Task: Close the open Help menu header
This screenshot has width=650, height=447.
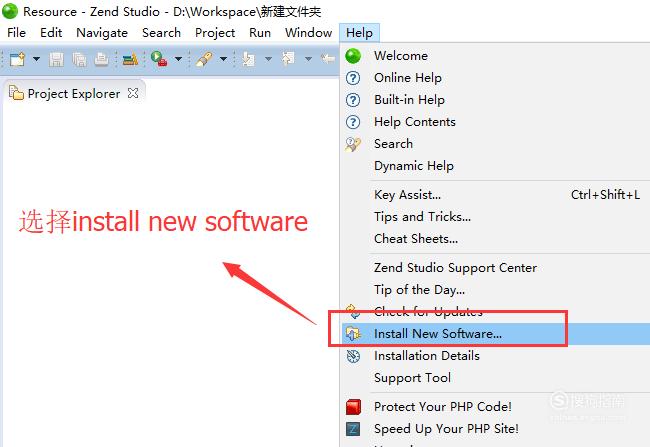Action: (359, 33)
